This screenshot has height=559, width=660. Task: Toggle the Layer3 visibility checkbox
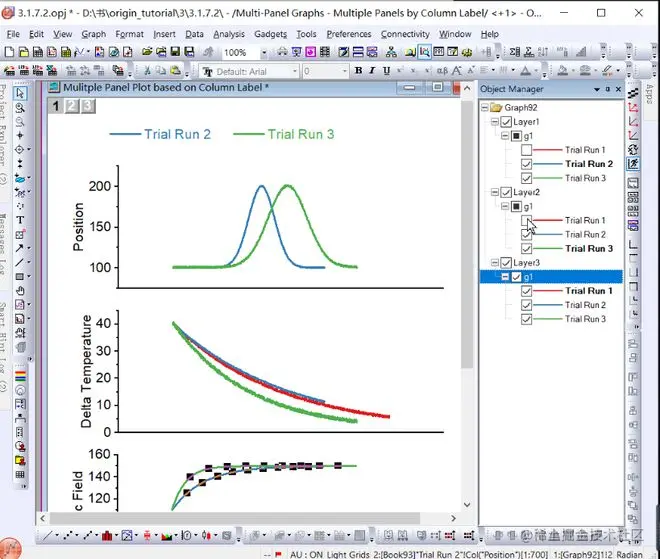click(506, 263)
